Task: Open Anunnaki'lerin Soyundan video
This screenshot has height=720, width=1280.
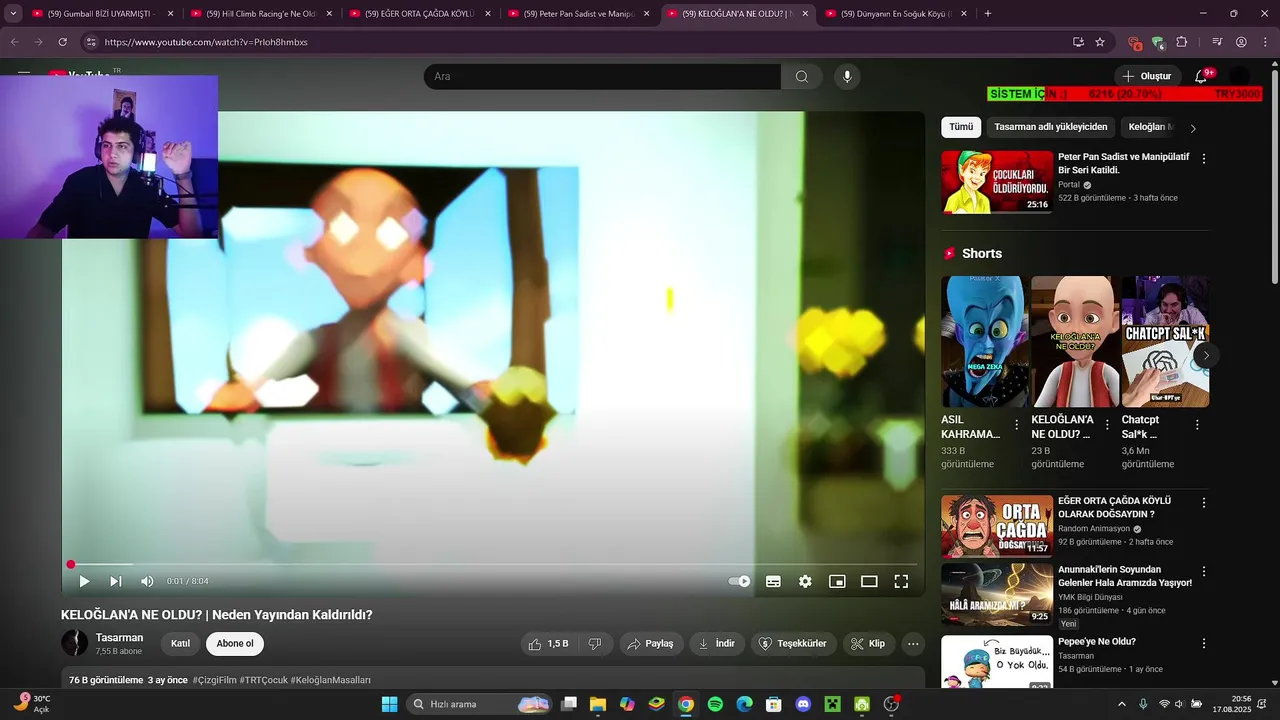Action: [997, 595]
